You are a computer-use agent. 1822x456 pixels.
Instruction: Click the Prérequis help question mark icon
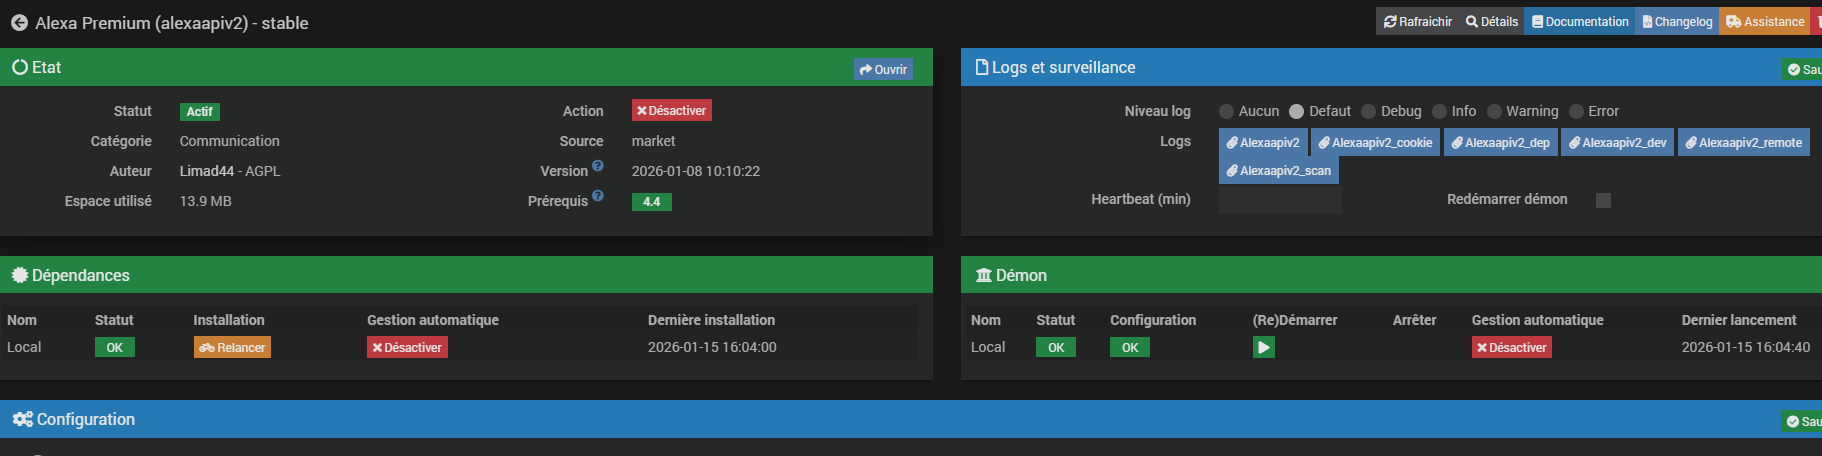coord(598,196)
